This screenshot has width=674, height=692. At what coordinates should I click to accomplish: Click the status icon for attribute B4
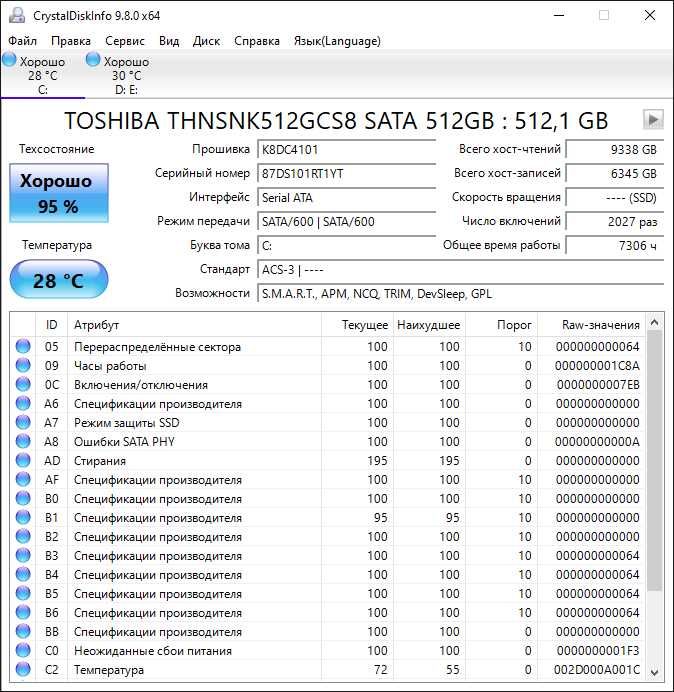[23, 574]
